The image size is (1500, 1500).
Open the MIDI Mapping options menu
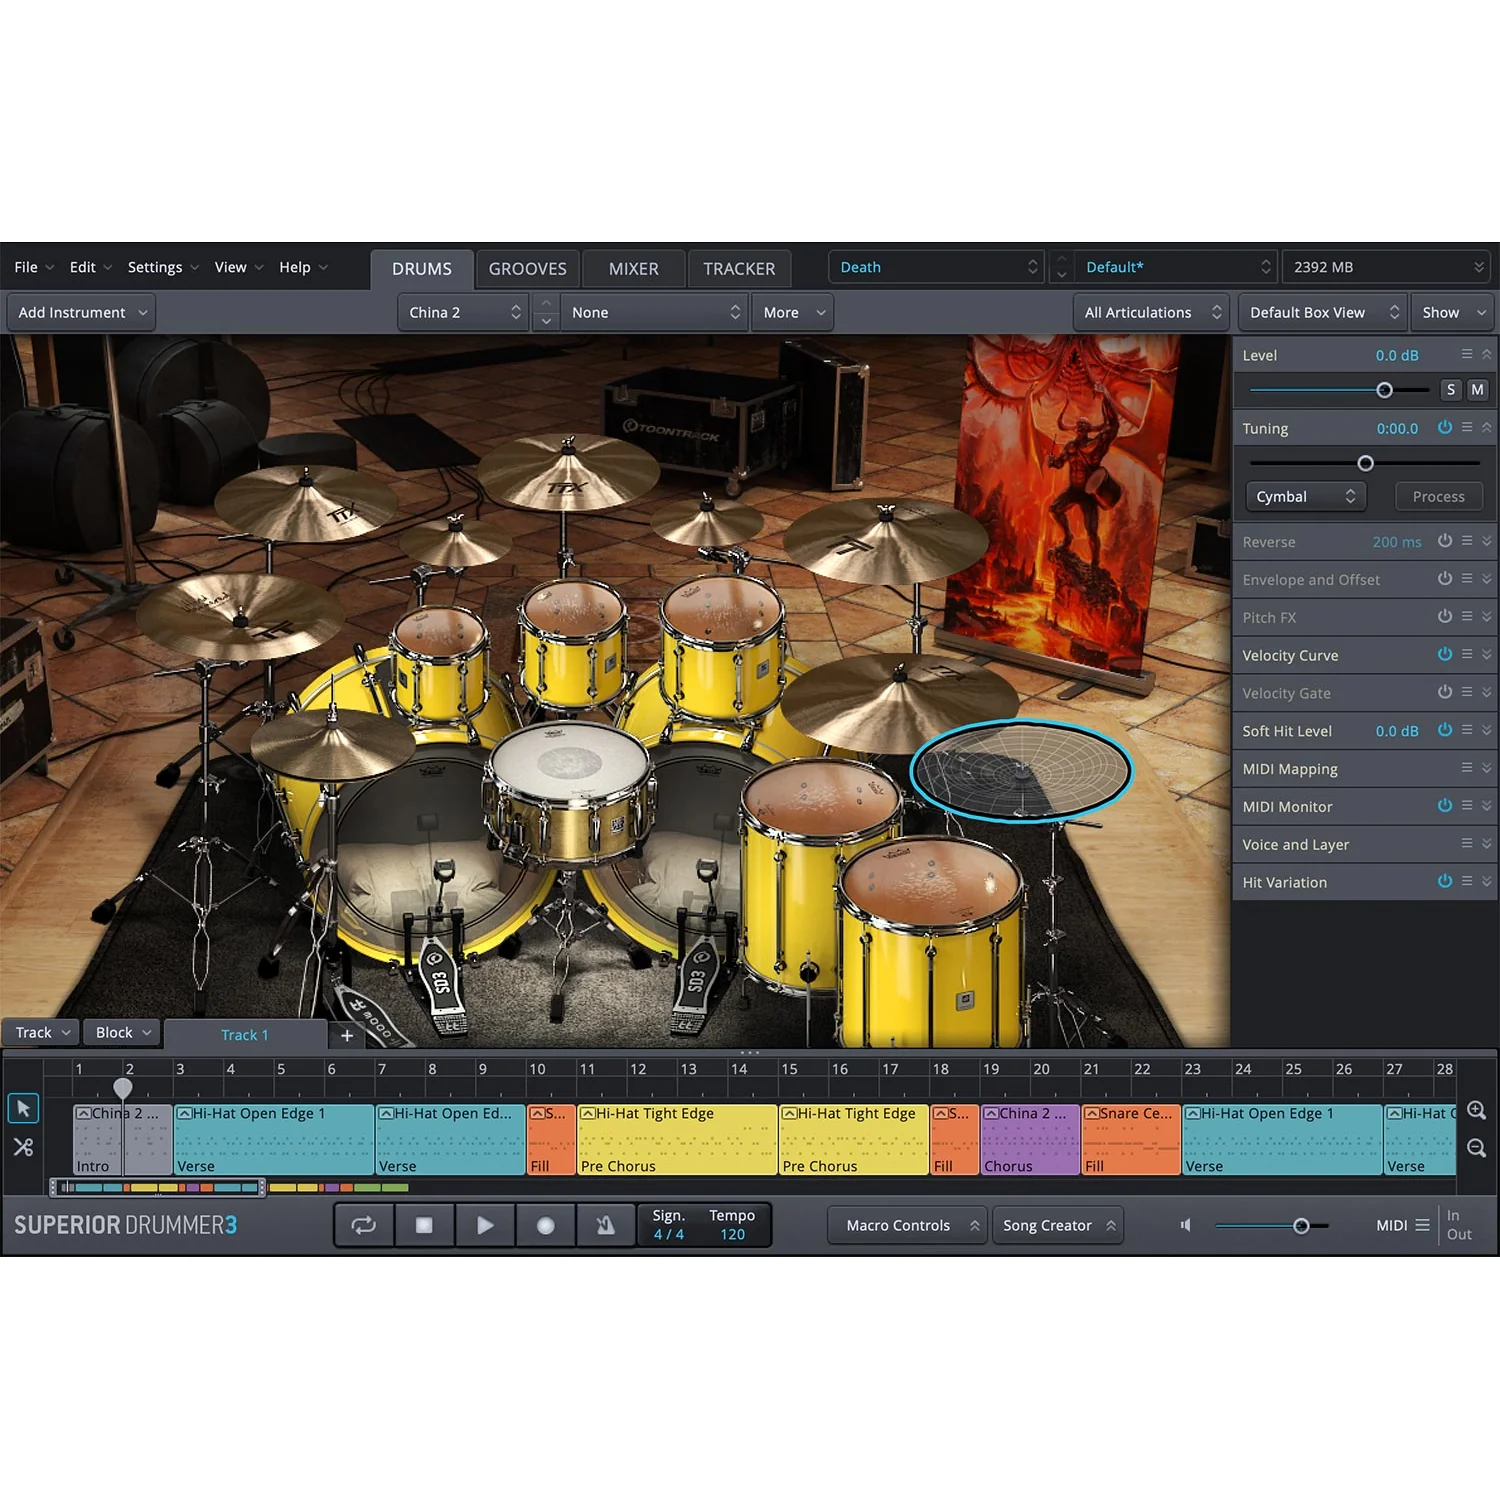point(1466,768)
